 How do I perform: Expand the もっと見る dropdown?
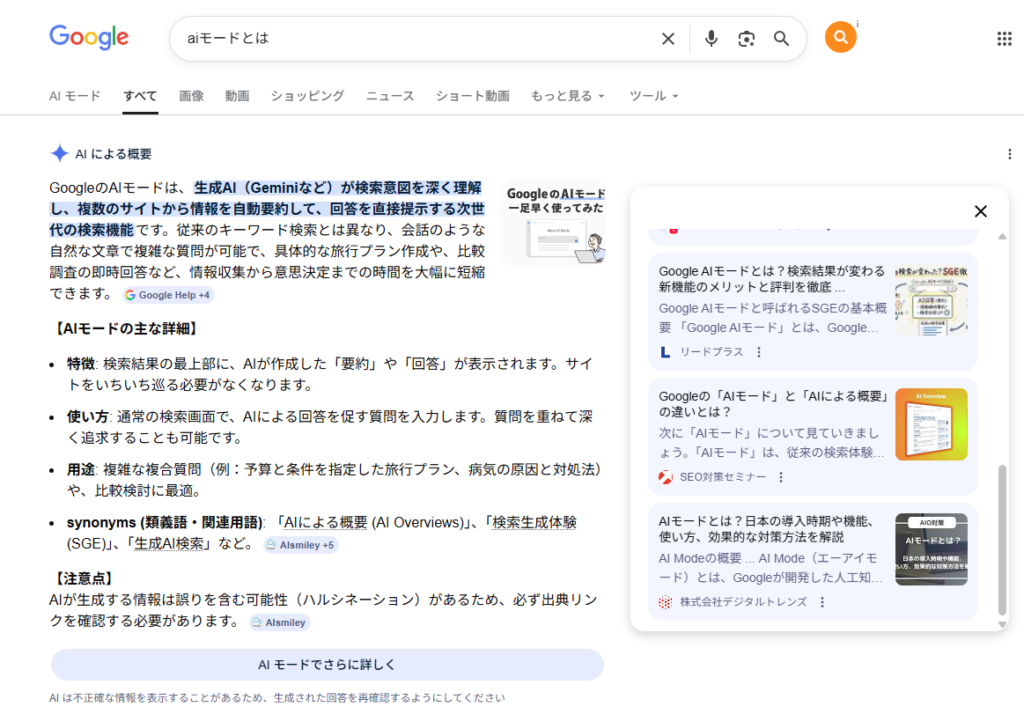(567, 96)
